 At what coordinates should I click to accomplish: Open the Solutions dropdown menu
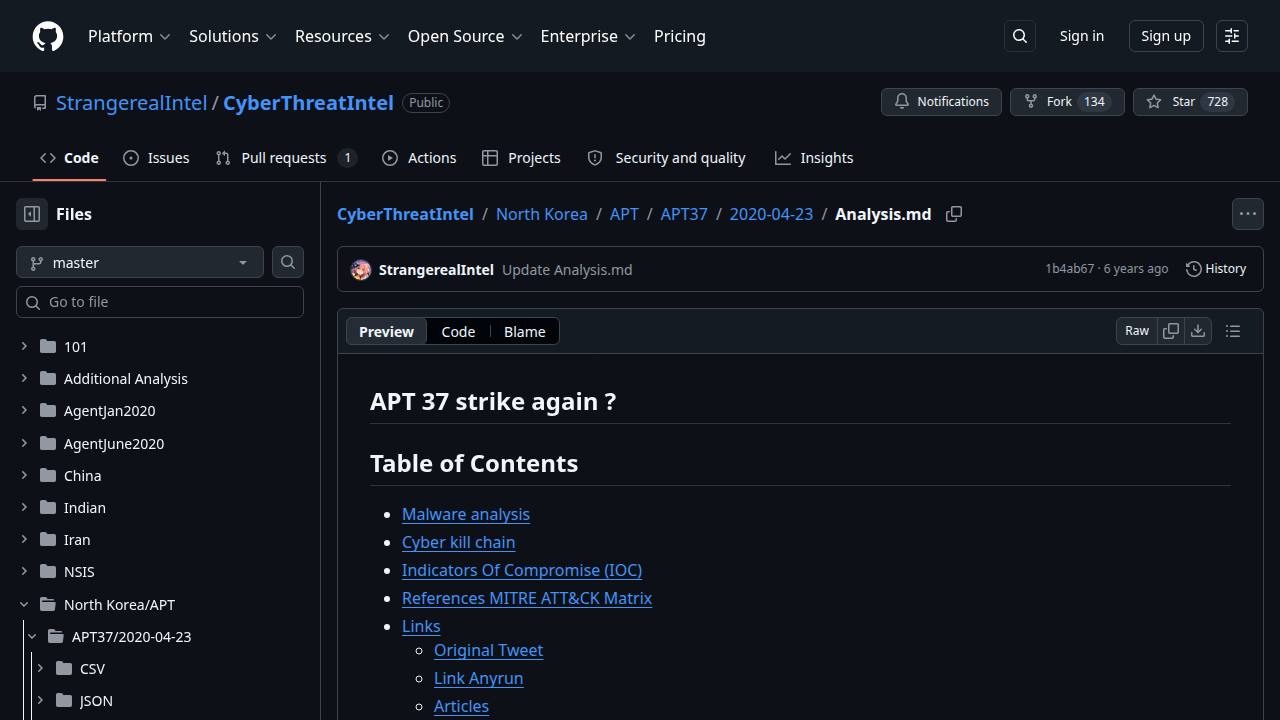coord(232,36)
